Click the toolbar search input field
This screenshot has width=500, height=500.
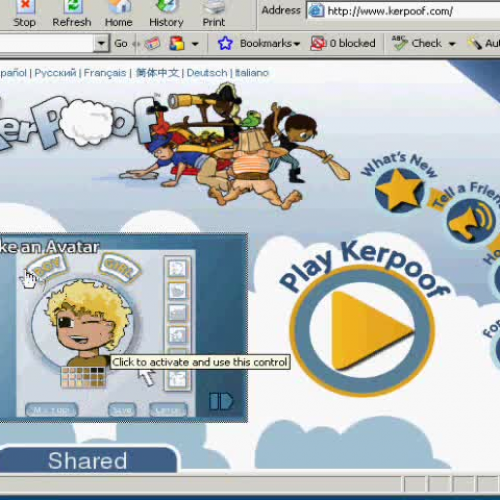pyautogui.click(x=46, y=43)
